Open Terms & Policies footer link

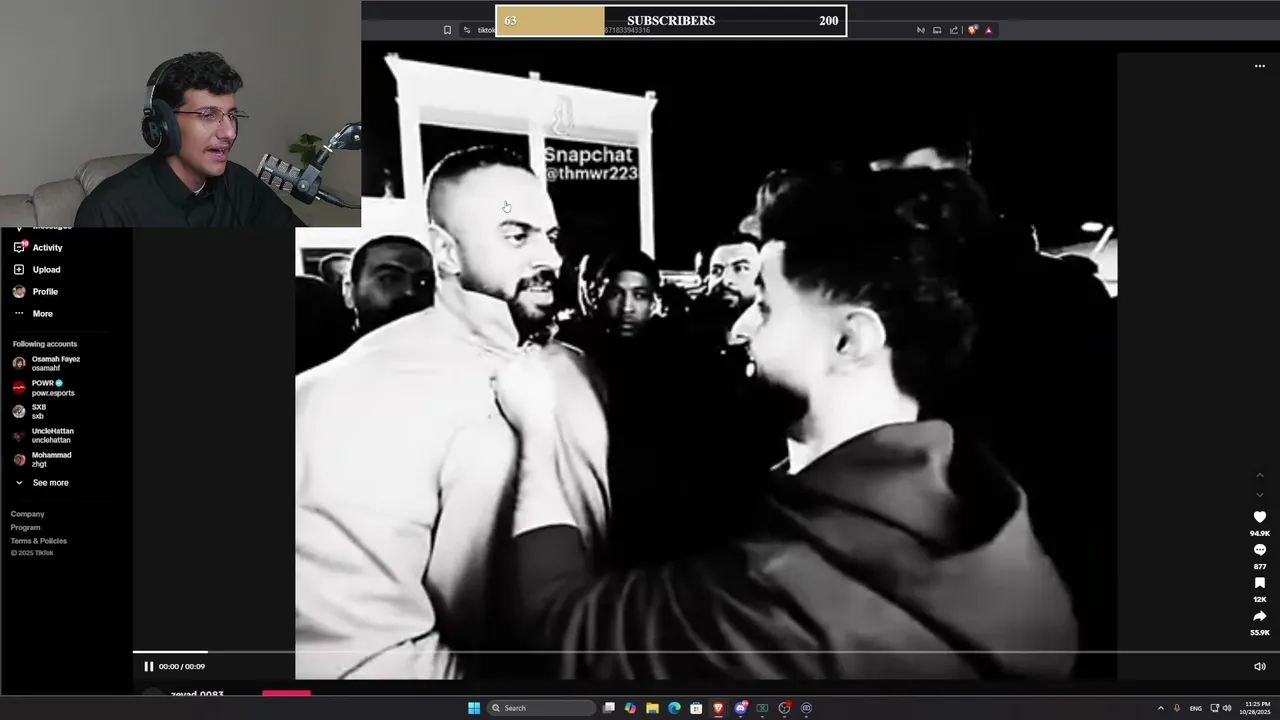[39, 541]
